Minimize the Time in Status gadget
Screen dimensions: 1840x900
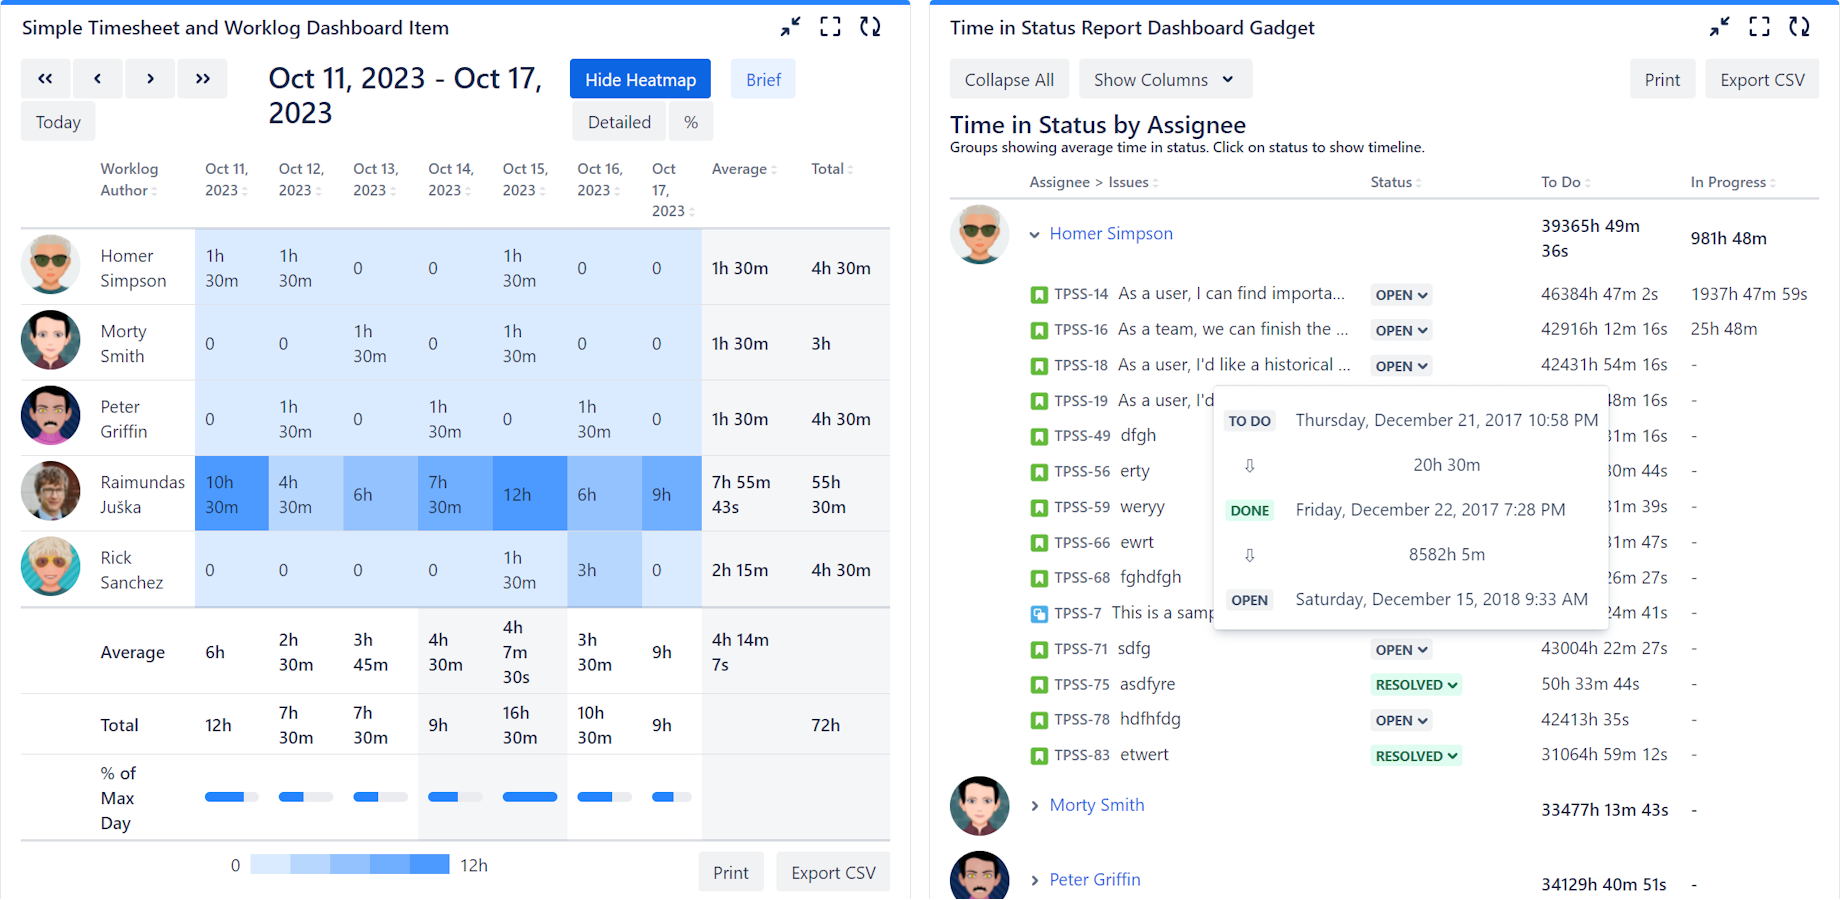tap(1719, 27)
